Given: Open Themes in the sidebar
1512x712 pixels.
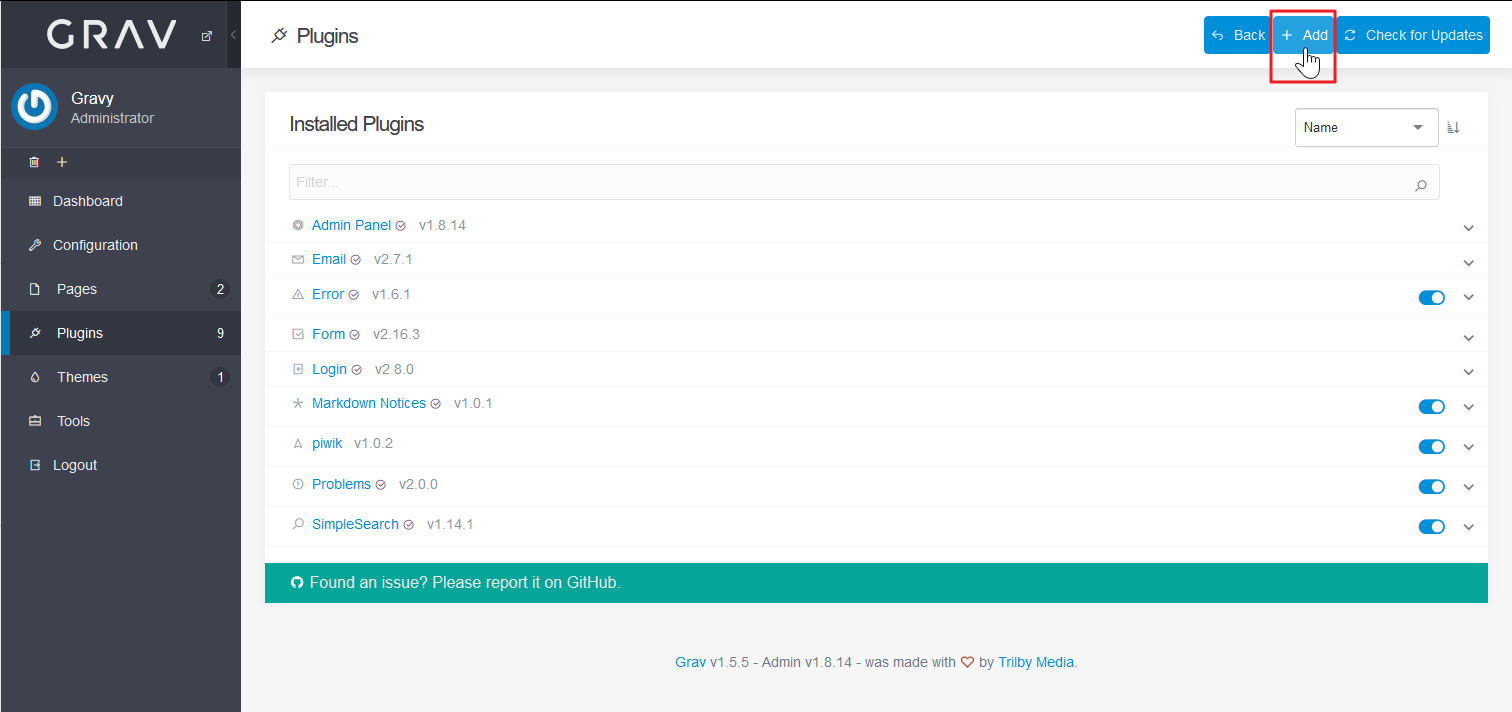Looking at the screenshot, I should [120, 377].
